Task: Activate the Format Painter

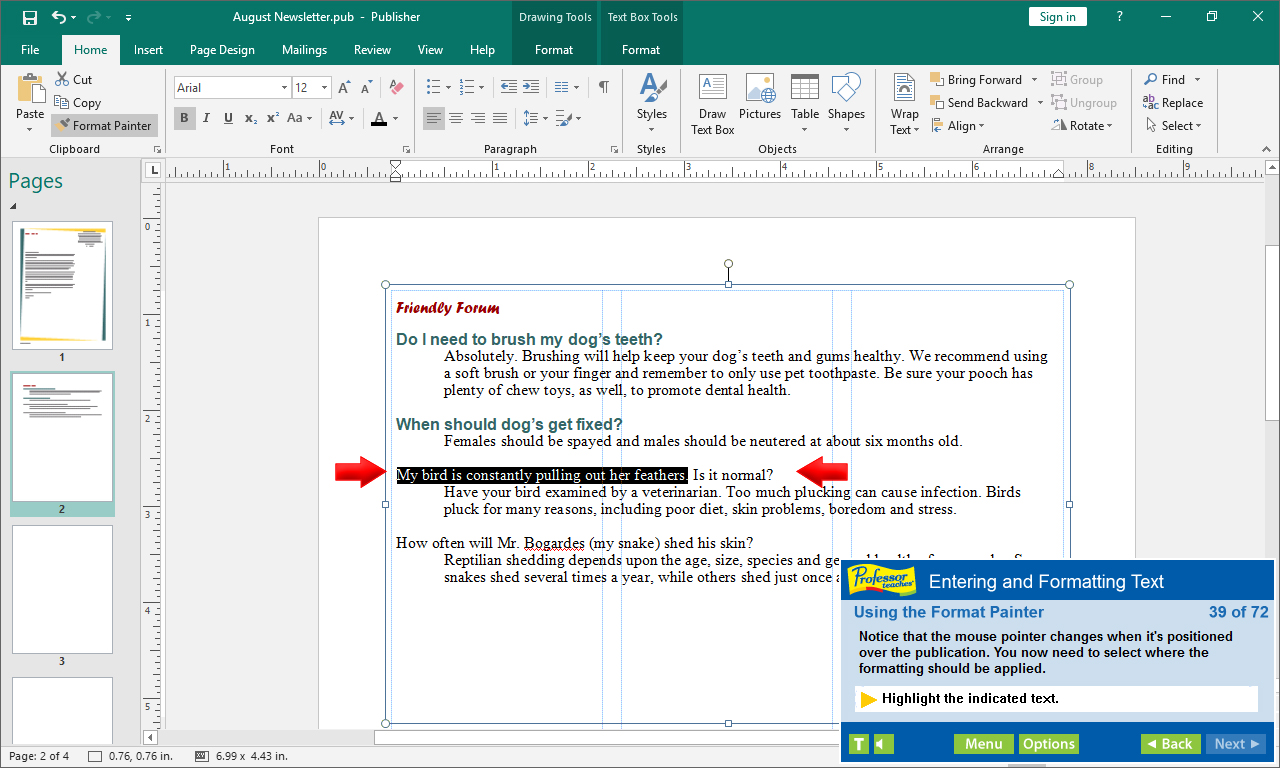Action: tap(104, 125)
